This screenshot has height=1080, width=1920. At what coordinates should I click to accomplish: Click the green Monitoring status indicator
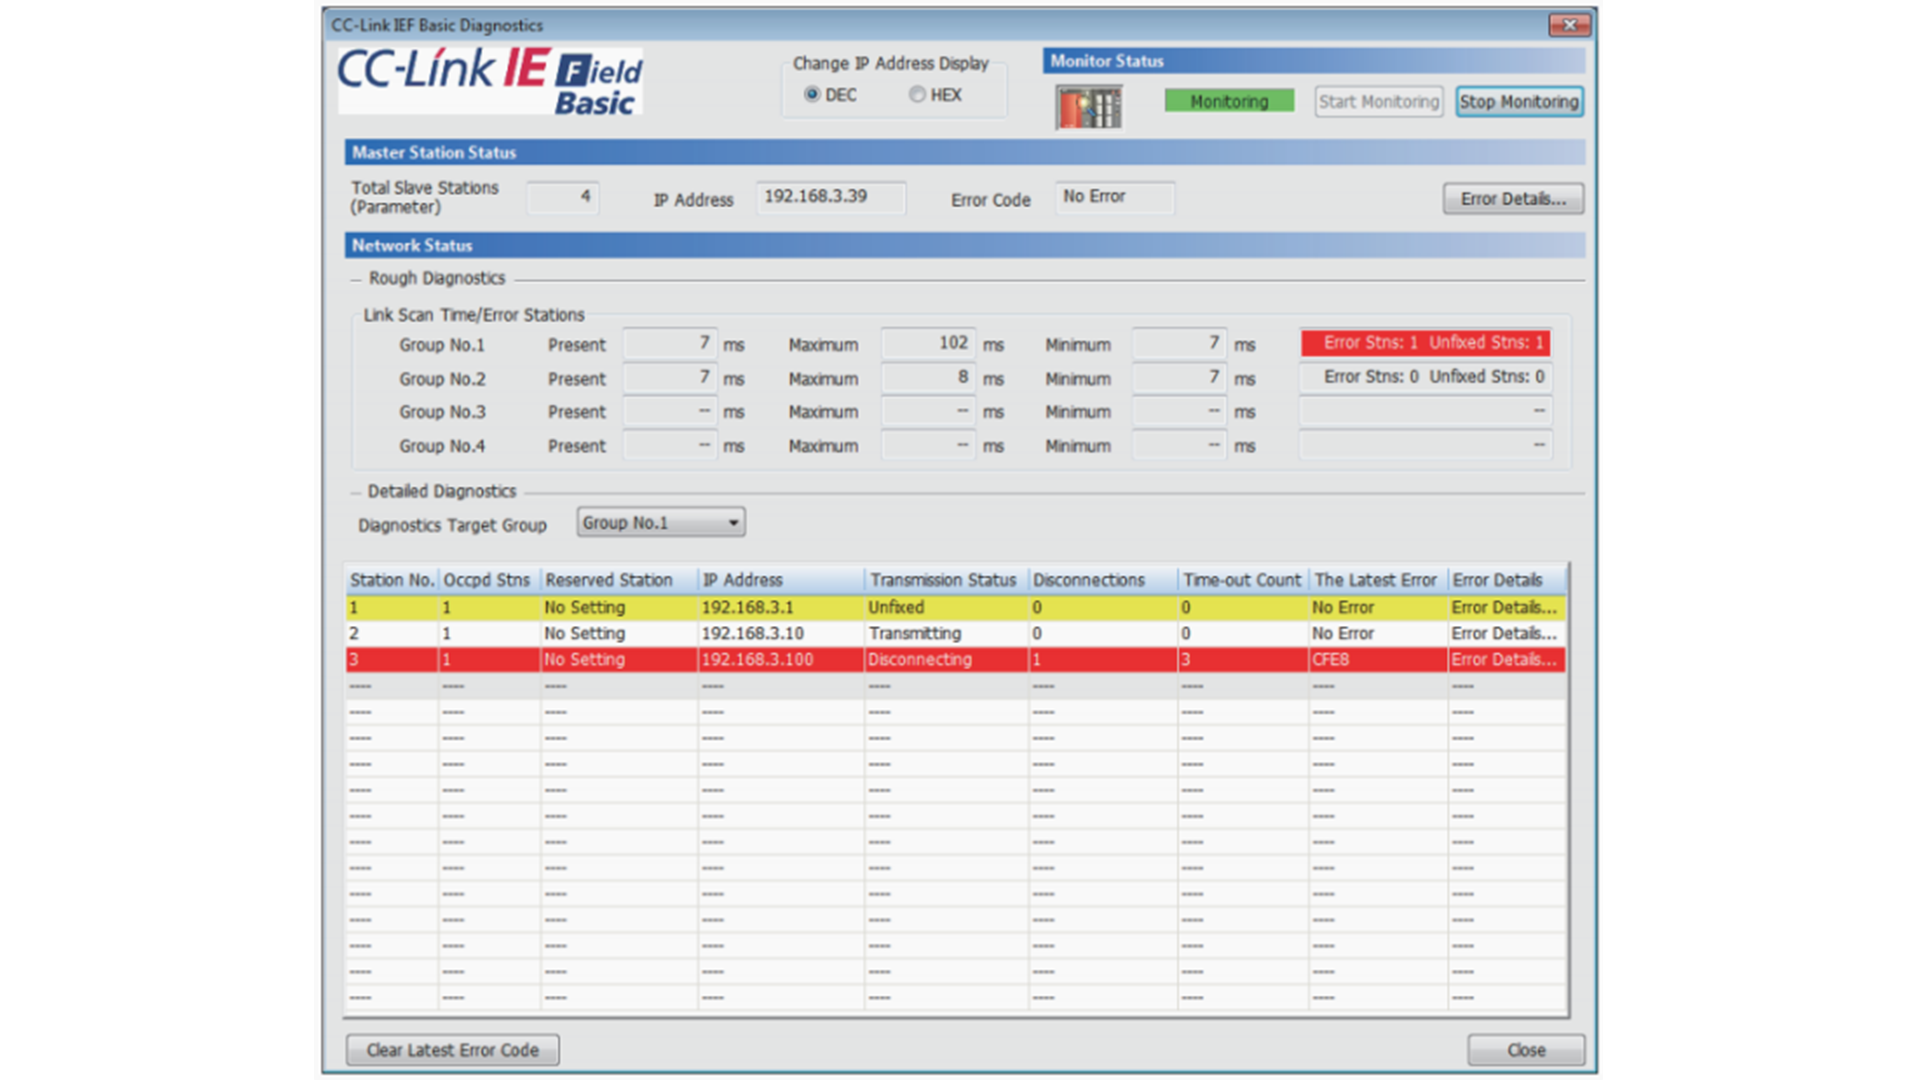tap(1229, 102)
